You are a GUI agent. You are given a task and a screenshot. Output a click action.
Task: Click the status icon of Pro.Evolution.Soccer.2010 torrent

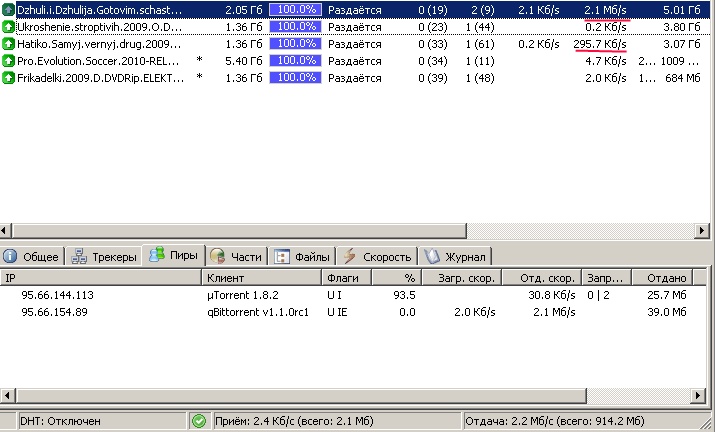click(x=9, y=61)
